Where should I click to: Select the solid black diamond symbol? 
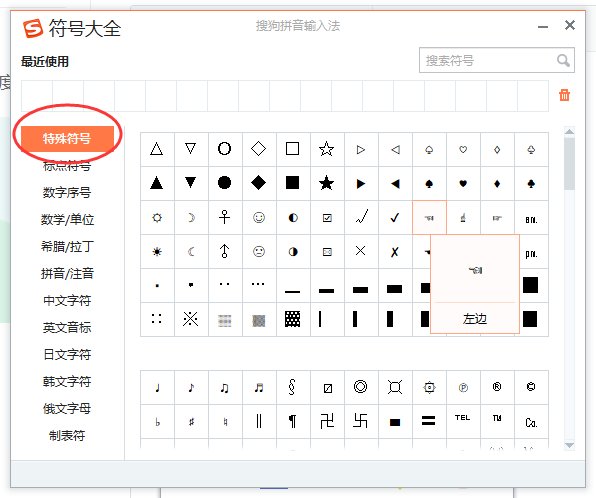click(258, 183)
